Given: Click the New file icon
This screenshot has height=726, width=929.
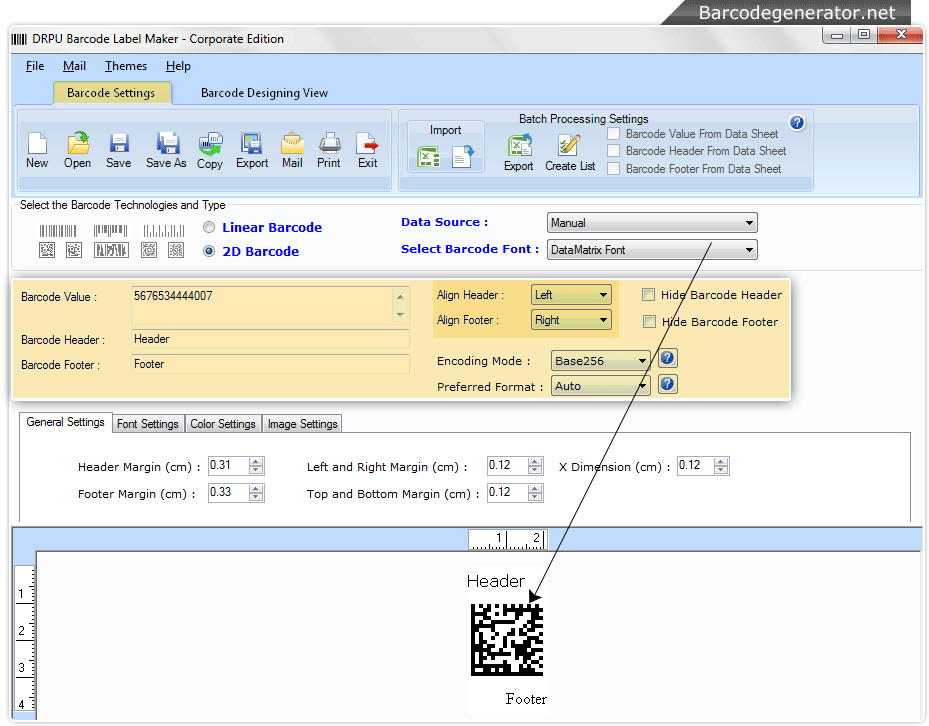Looking at the screenshot, I should click(37, 145).
